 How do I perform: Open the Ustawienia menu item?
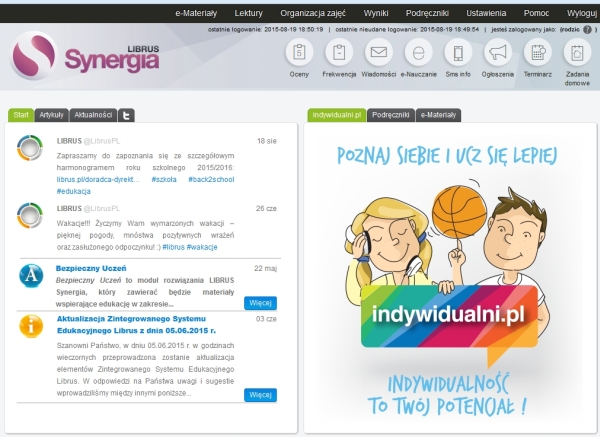(x=486, y=13)
